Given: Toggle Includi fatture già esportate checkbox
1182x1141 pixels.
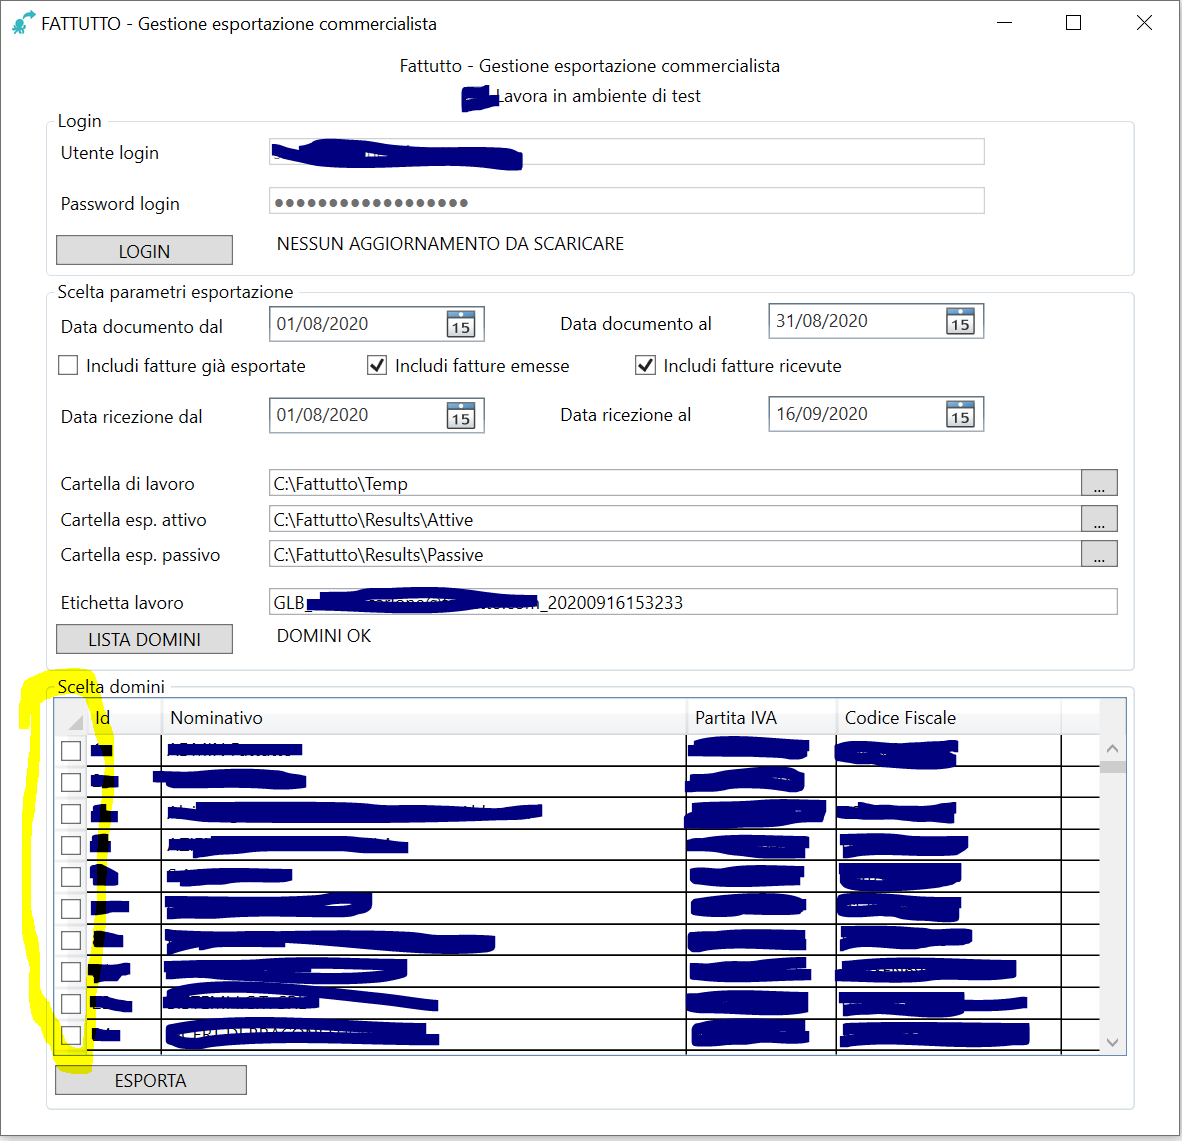Looking at the screenshot, I should coord(68,366).
